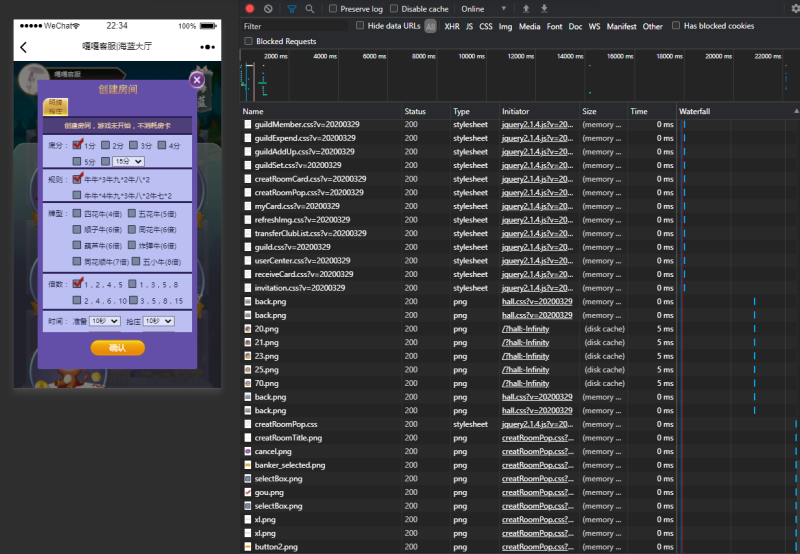Screen dimensions: 800x554
Task: Filter requests by JS
Action: point(469,27)
